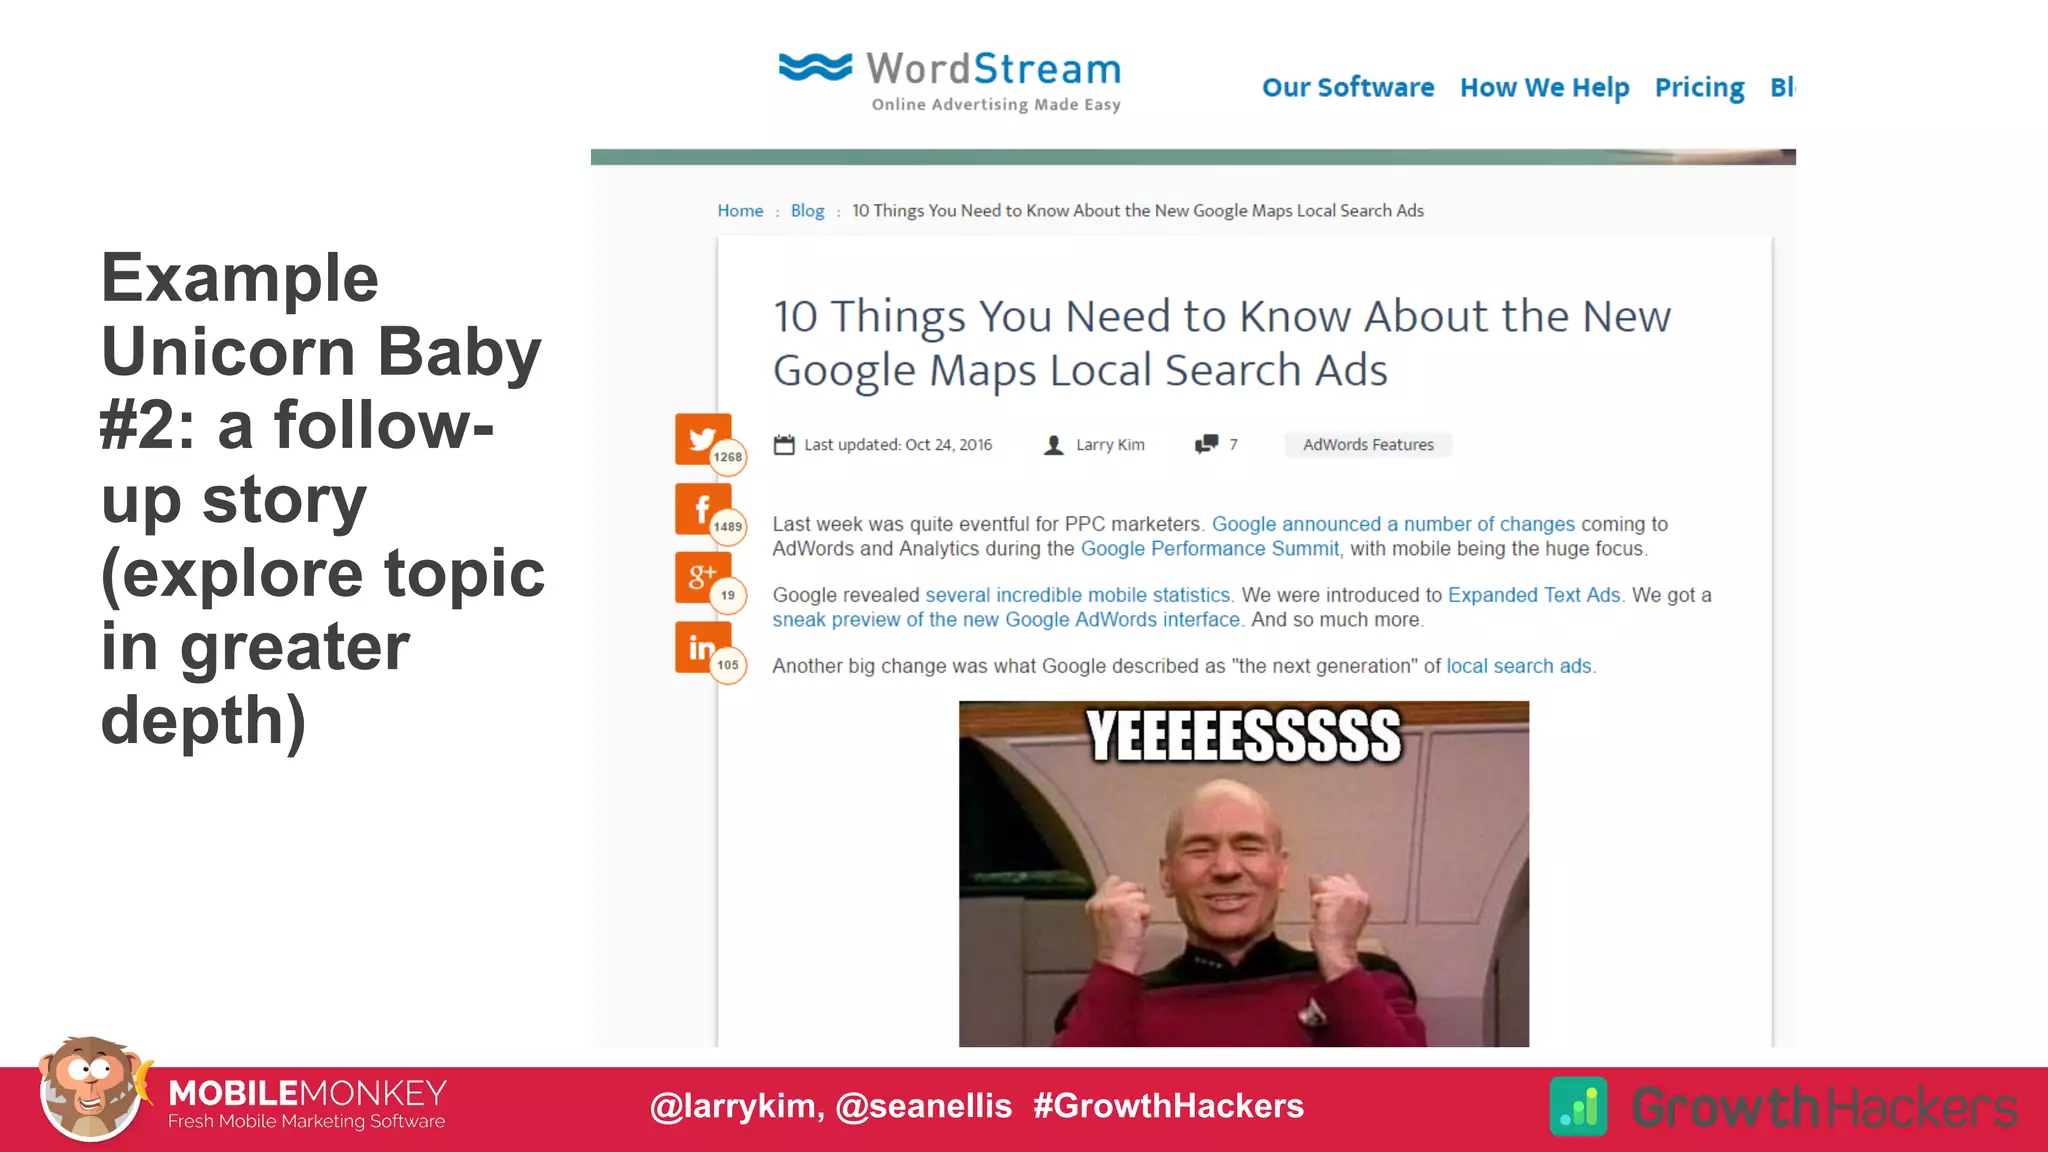Go to the Home breadcrumb link
Viewport: 2048px width, 1152px height.
point(740,211)
